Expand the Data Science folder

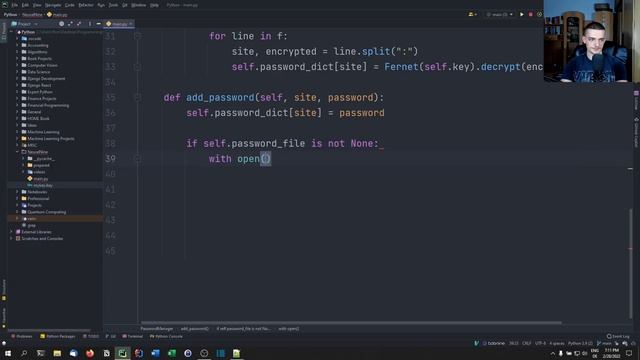point(18,72)
